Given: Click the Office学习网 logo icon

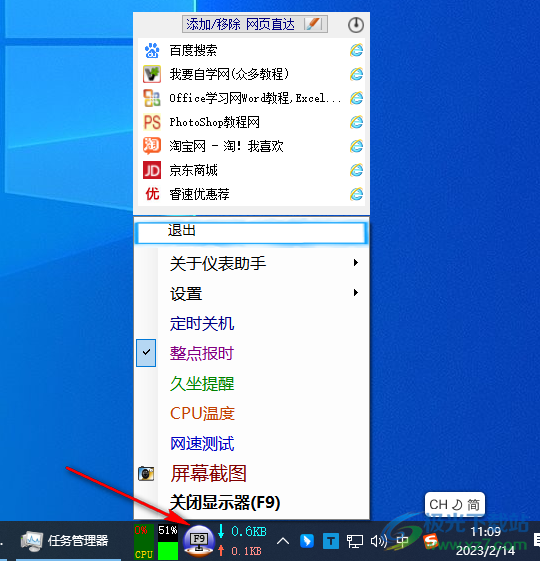Looking at the screenshot, I should 152,98.
